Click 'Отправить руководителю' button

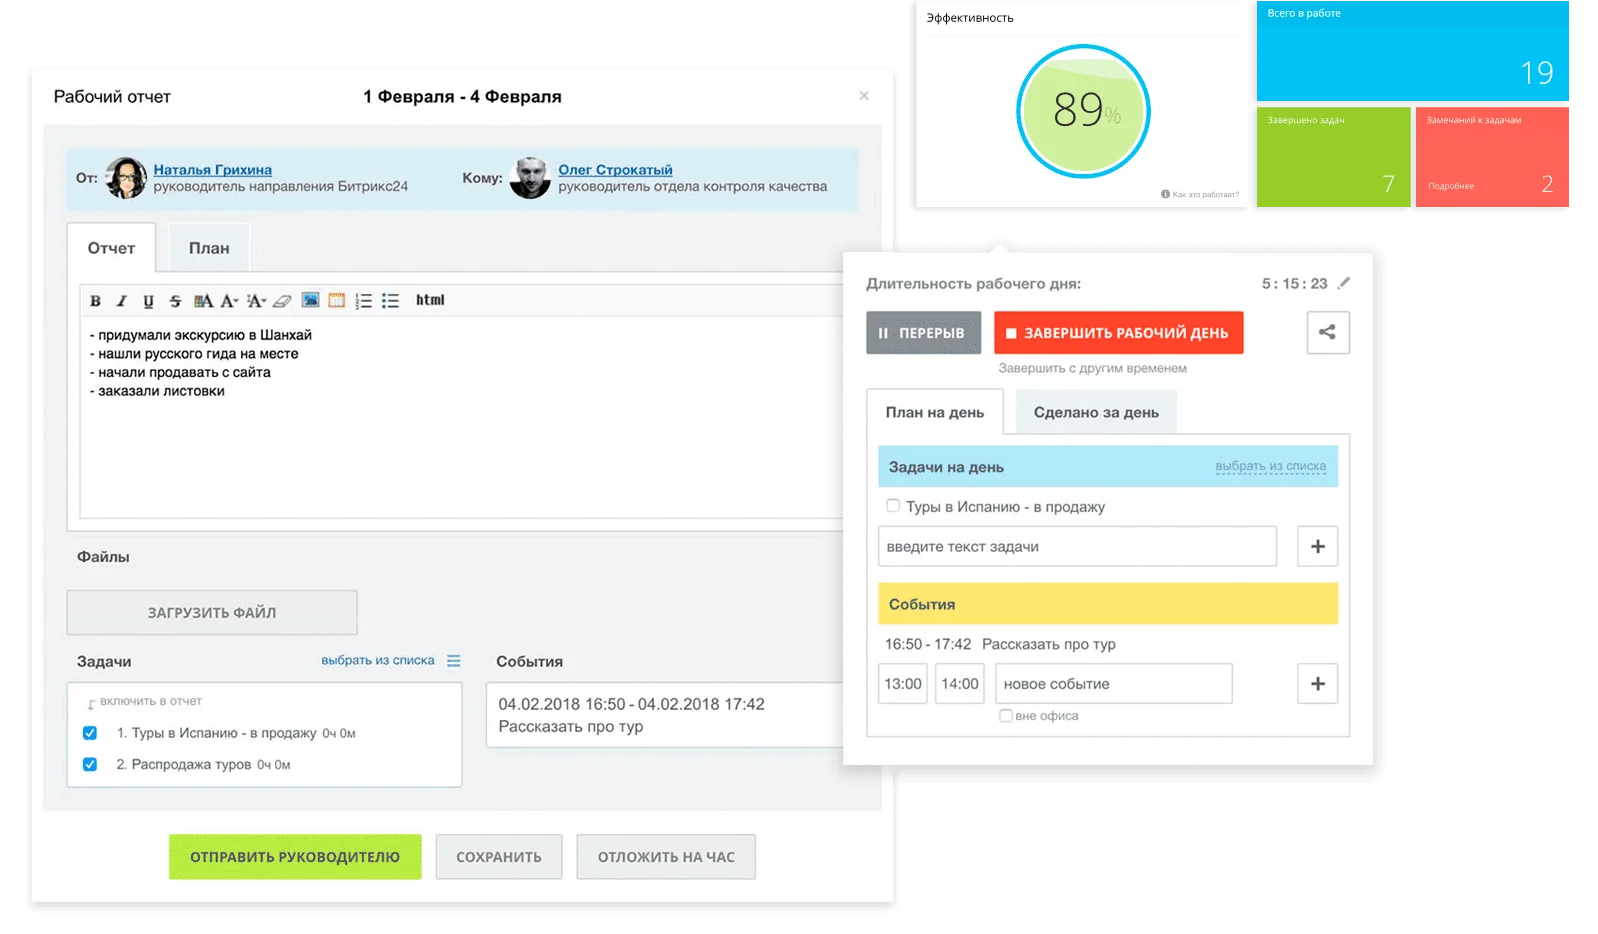(x=295, y=857)
